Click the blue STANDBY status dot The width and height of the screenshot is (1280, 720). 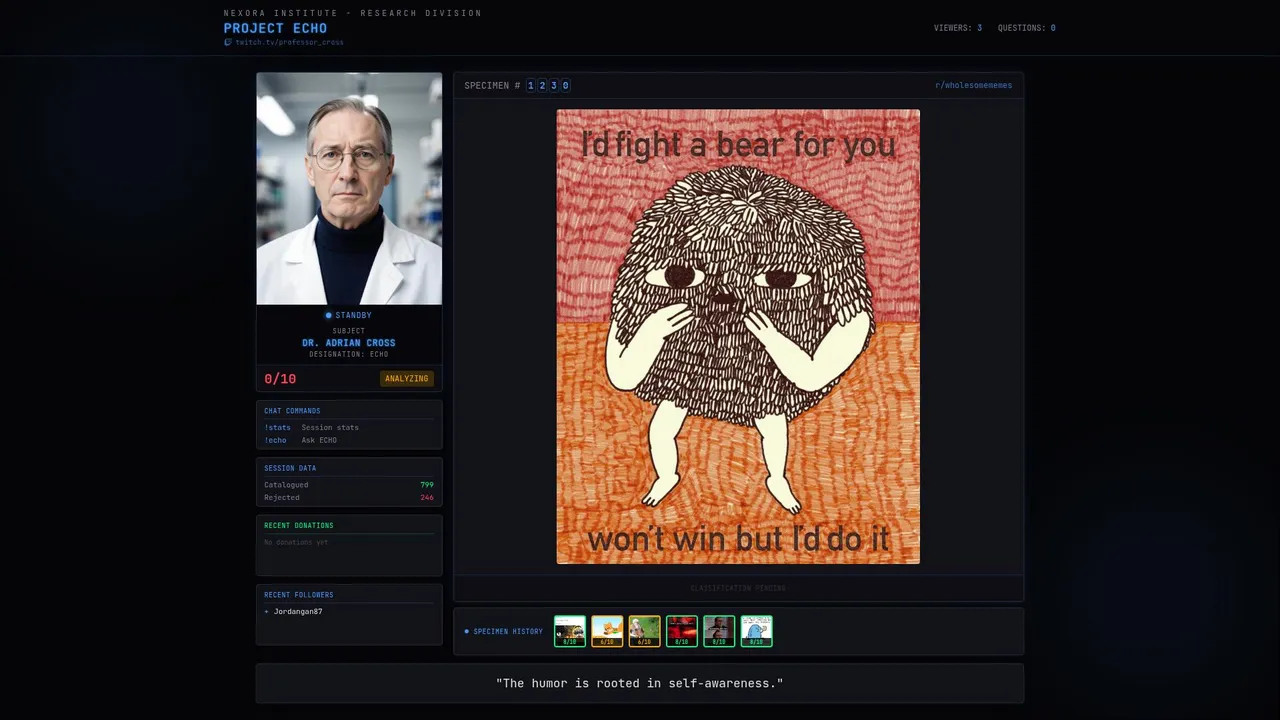click(x=328, y=316)
